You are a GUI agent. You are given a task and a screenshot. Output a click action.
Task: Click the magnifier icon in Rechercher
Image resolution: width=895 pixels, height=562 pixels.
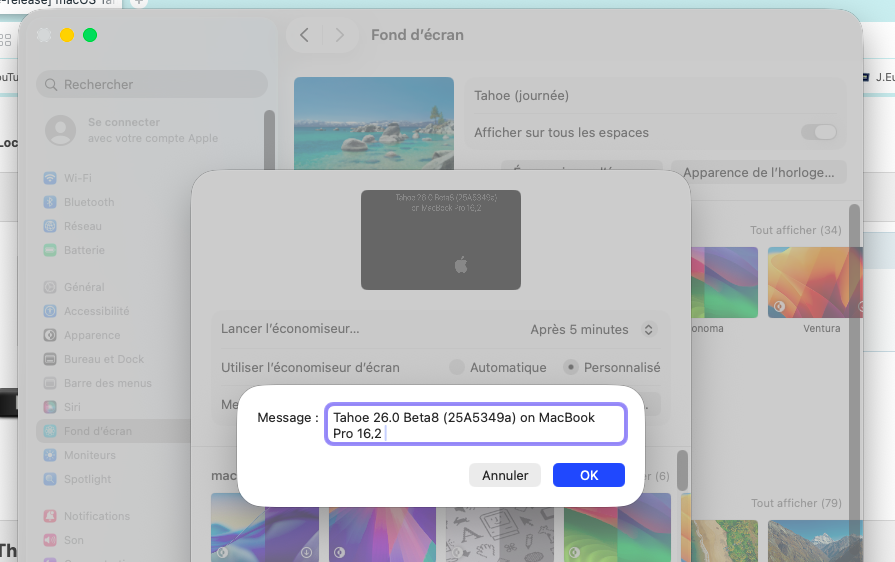(x=51, y=84)
